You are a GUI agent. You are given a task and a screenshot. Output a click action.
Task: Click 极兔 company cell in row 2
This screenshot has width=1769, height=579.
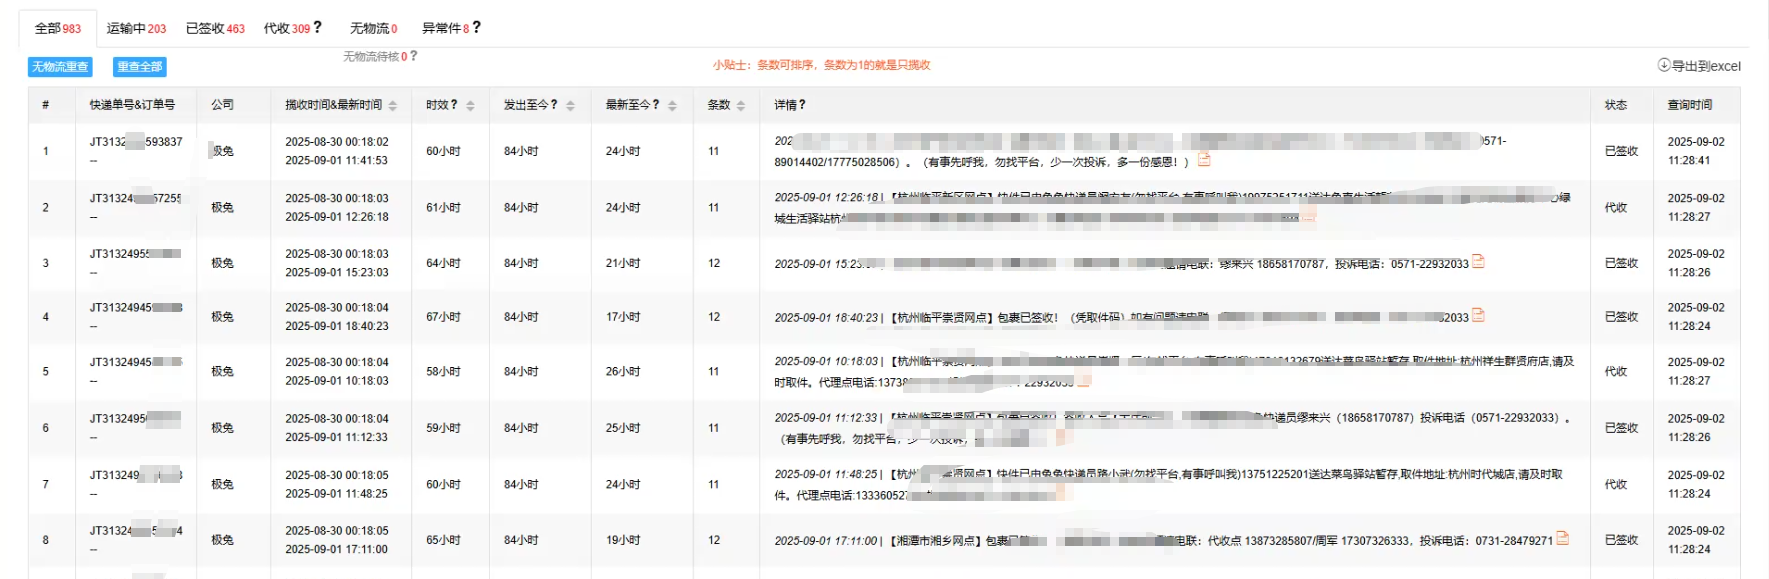[x=222, y=208]
